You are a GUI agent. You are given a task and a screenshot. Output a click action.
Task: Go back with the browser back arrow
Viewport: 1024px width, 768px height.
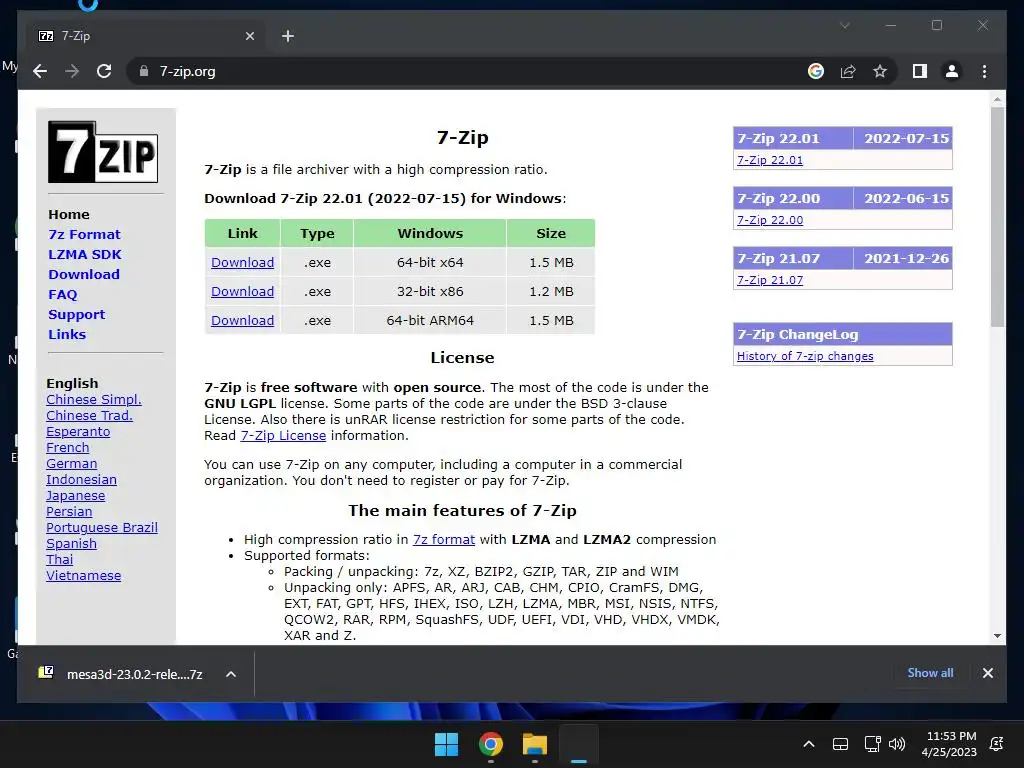pyautogui.click(x=40, y=71)
